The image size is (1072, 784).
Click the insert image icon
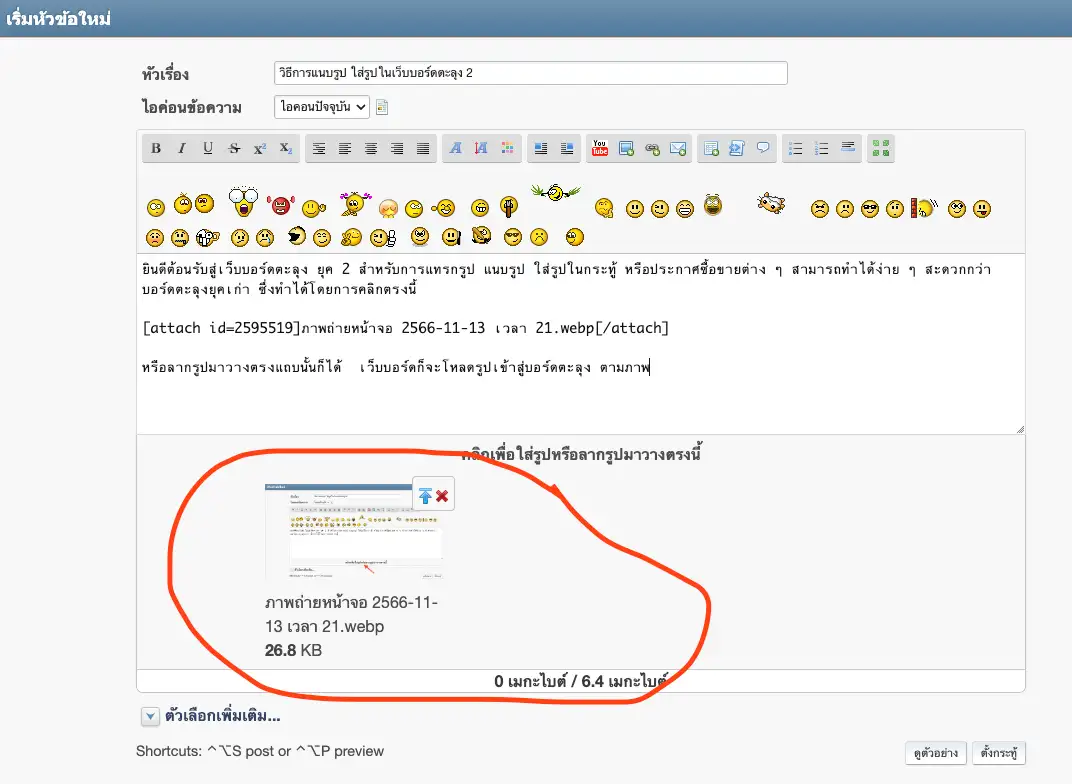point(627,149)
